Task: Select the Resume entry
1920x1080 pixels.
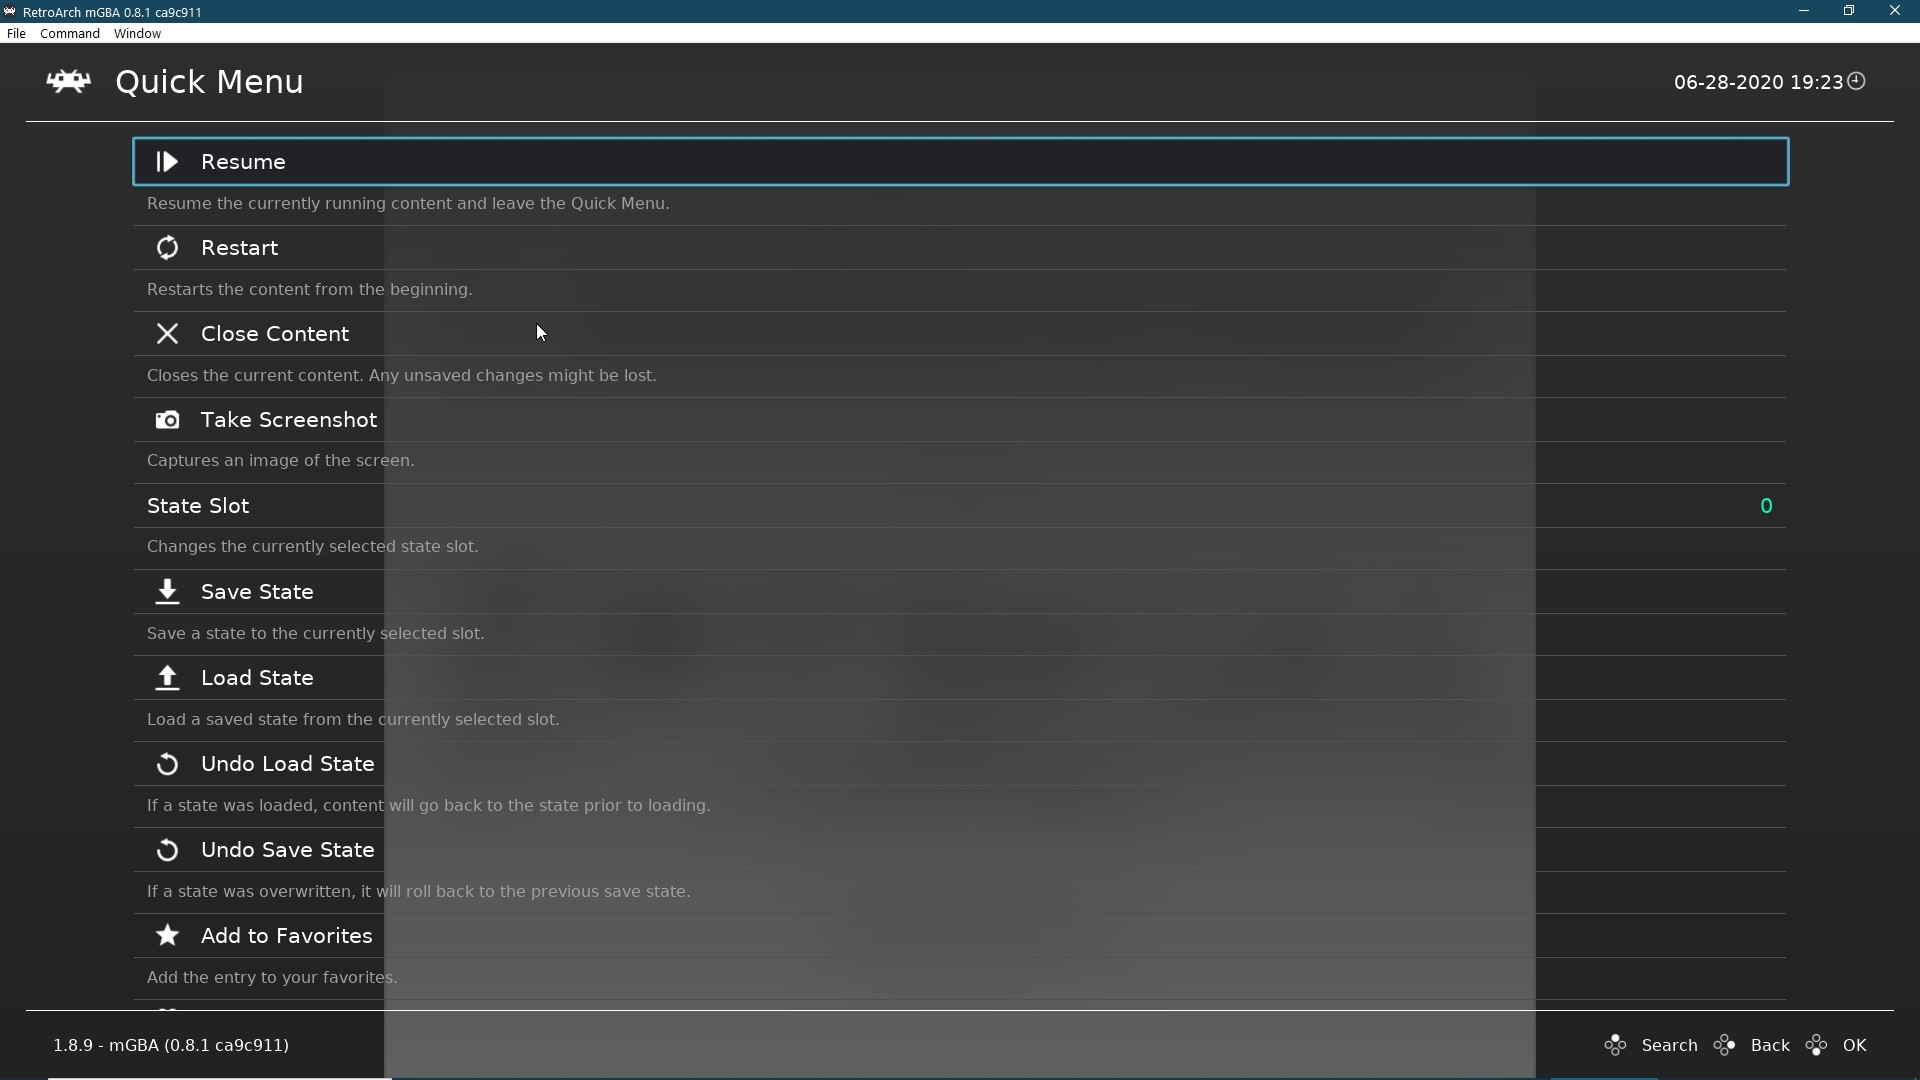Action: click(x=243, y=161)
